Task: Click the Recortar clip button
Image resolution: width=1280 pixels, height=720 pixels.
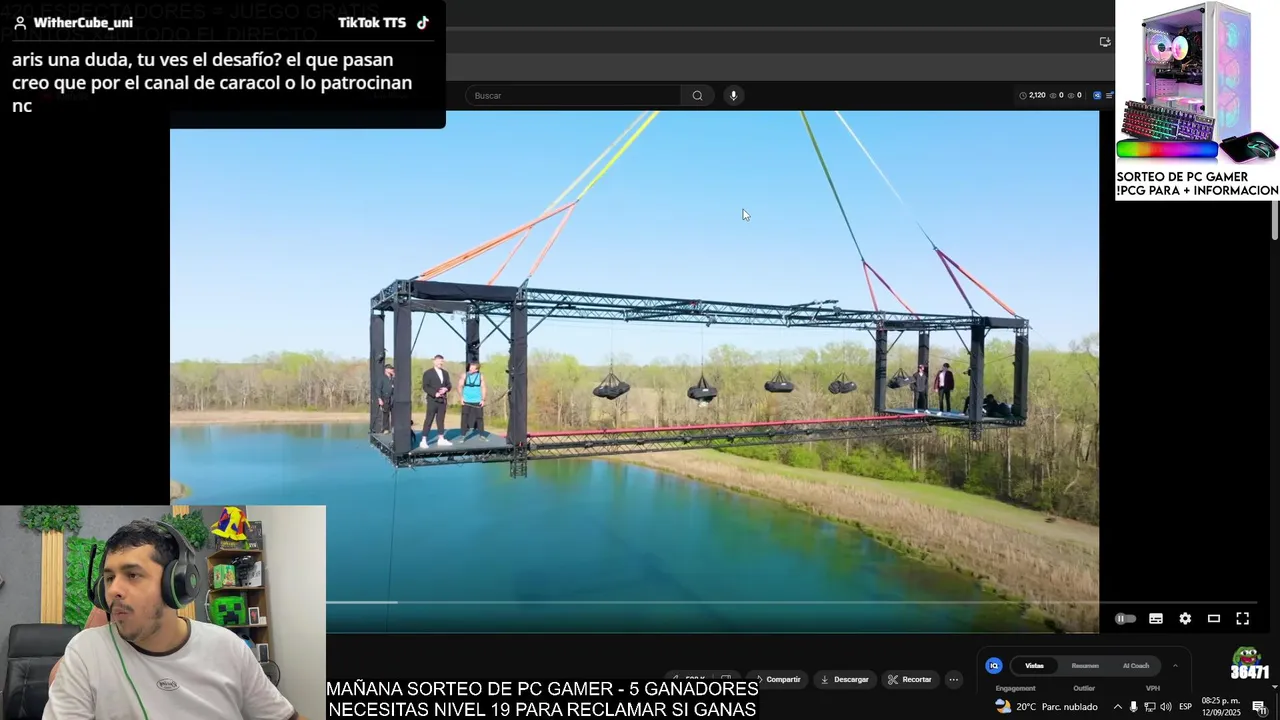Action: click(910, 680)
